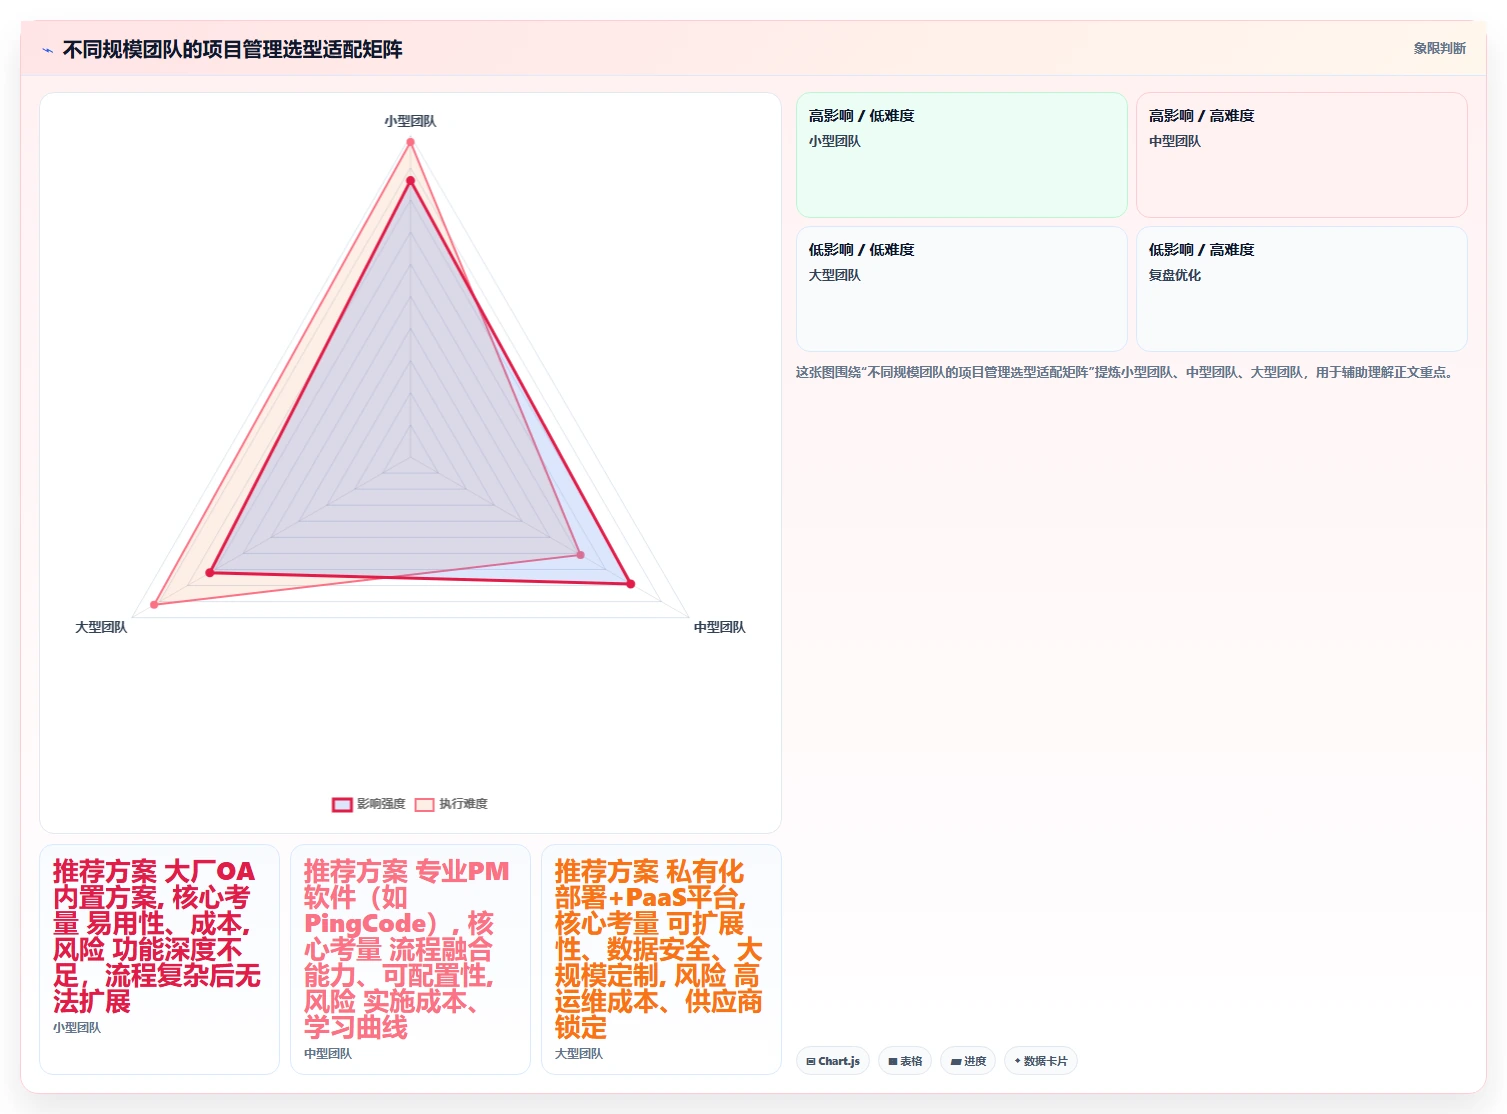Click the lightning icon beside the page title
1507x1114 pixels.
coord(47,50)
